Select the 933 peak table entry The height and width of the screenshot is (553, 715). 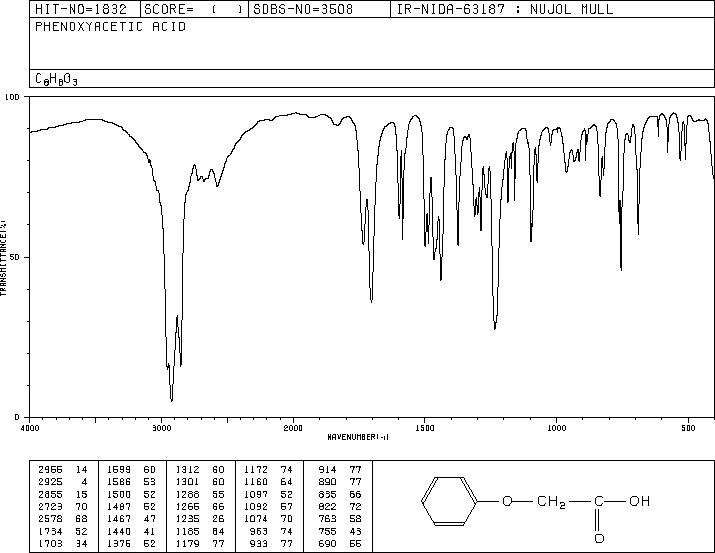271,544
